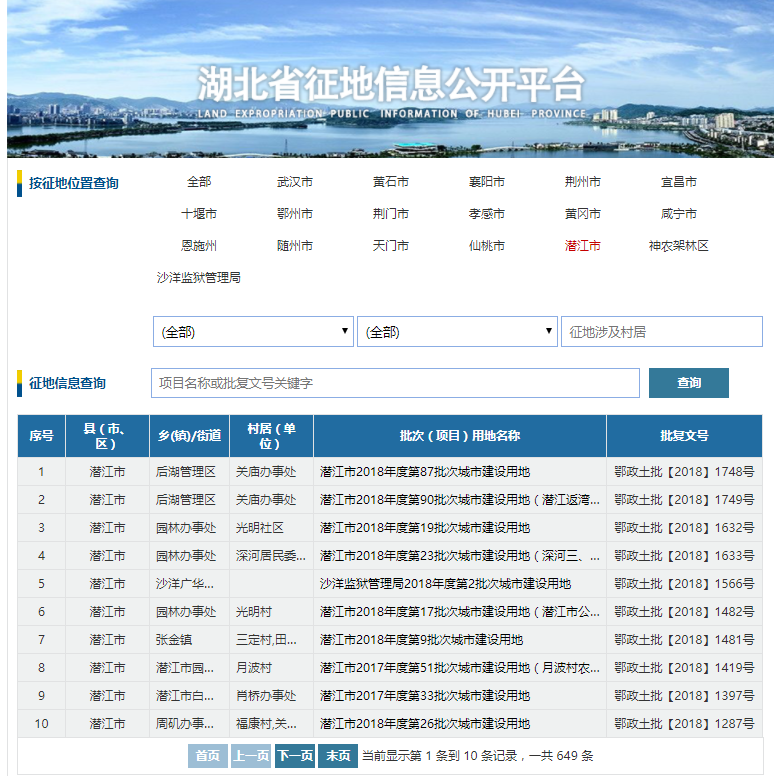
Task: Focus the 征地涉及村居 input field
Action: tap(661, 332)
